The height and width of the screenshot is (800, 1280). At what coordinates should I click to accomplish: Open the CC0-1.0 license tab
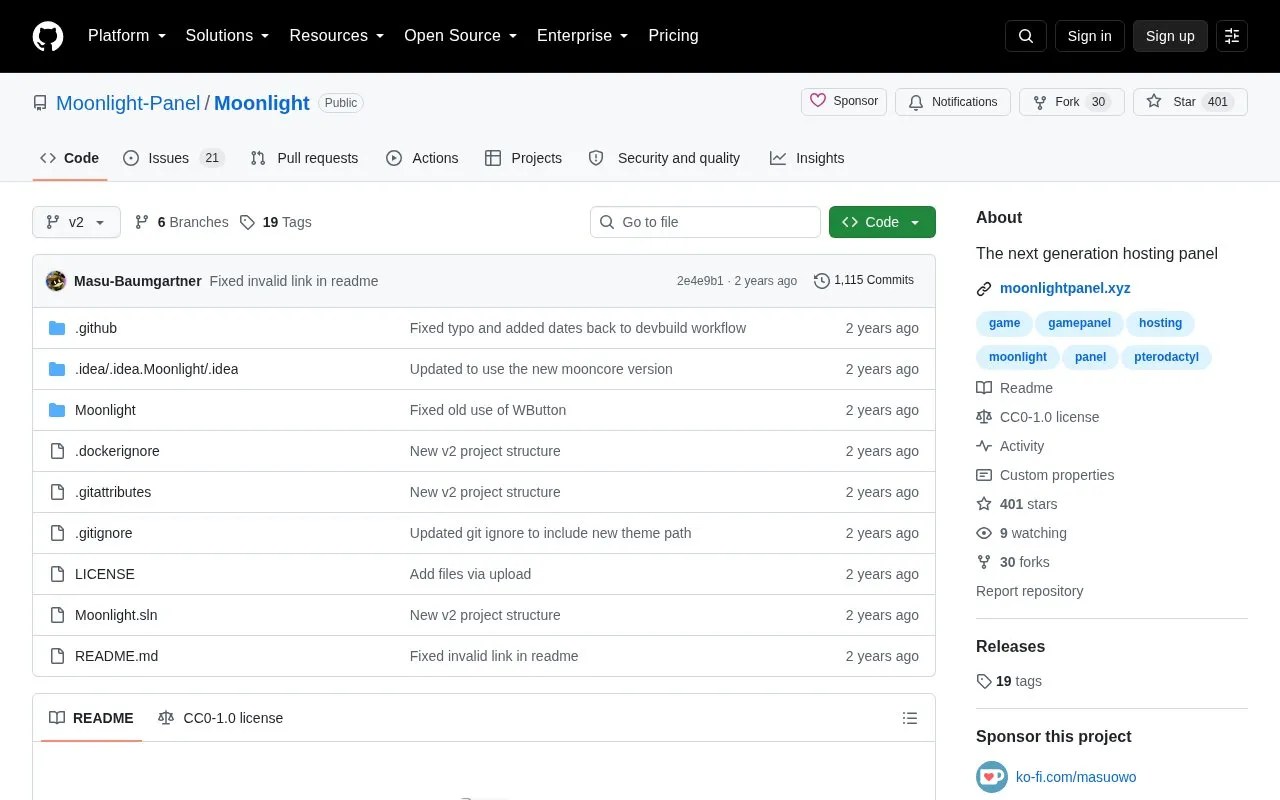[220, 718]
